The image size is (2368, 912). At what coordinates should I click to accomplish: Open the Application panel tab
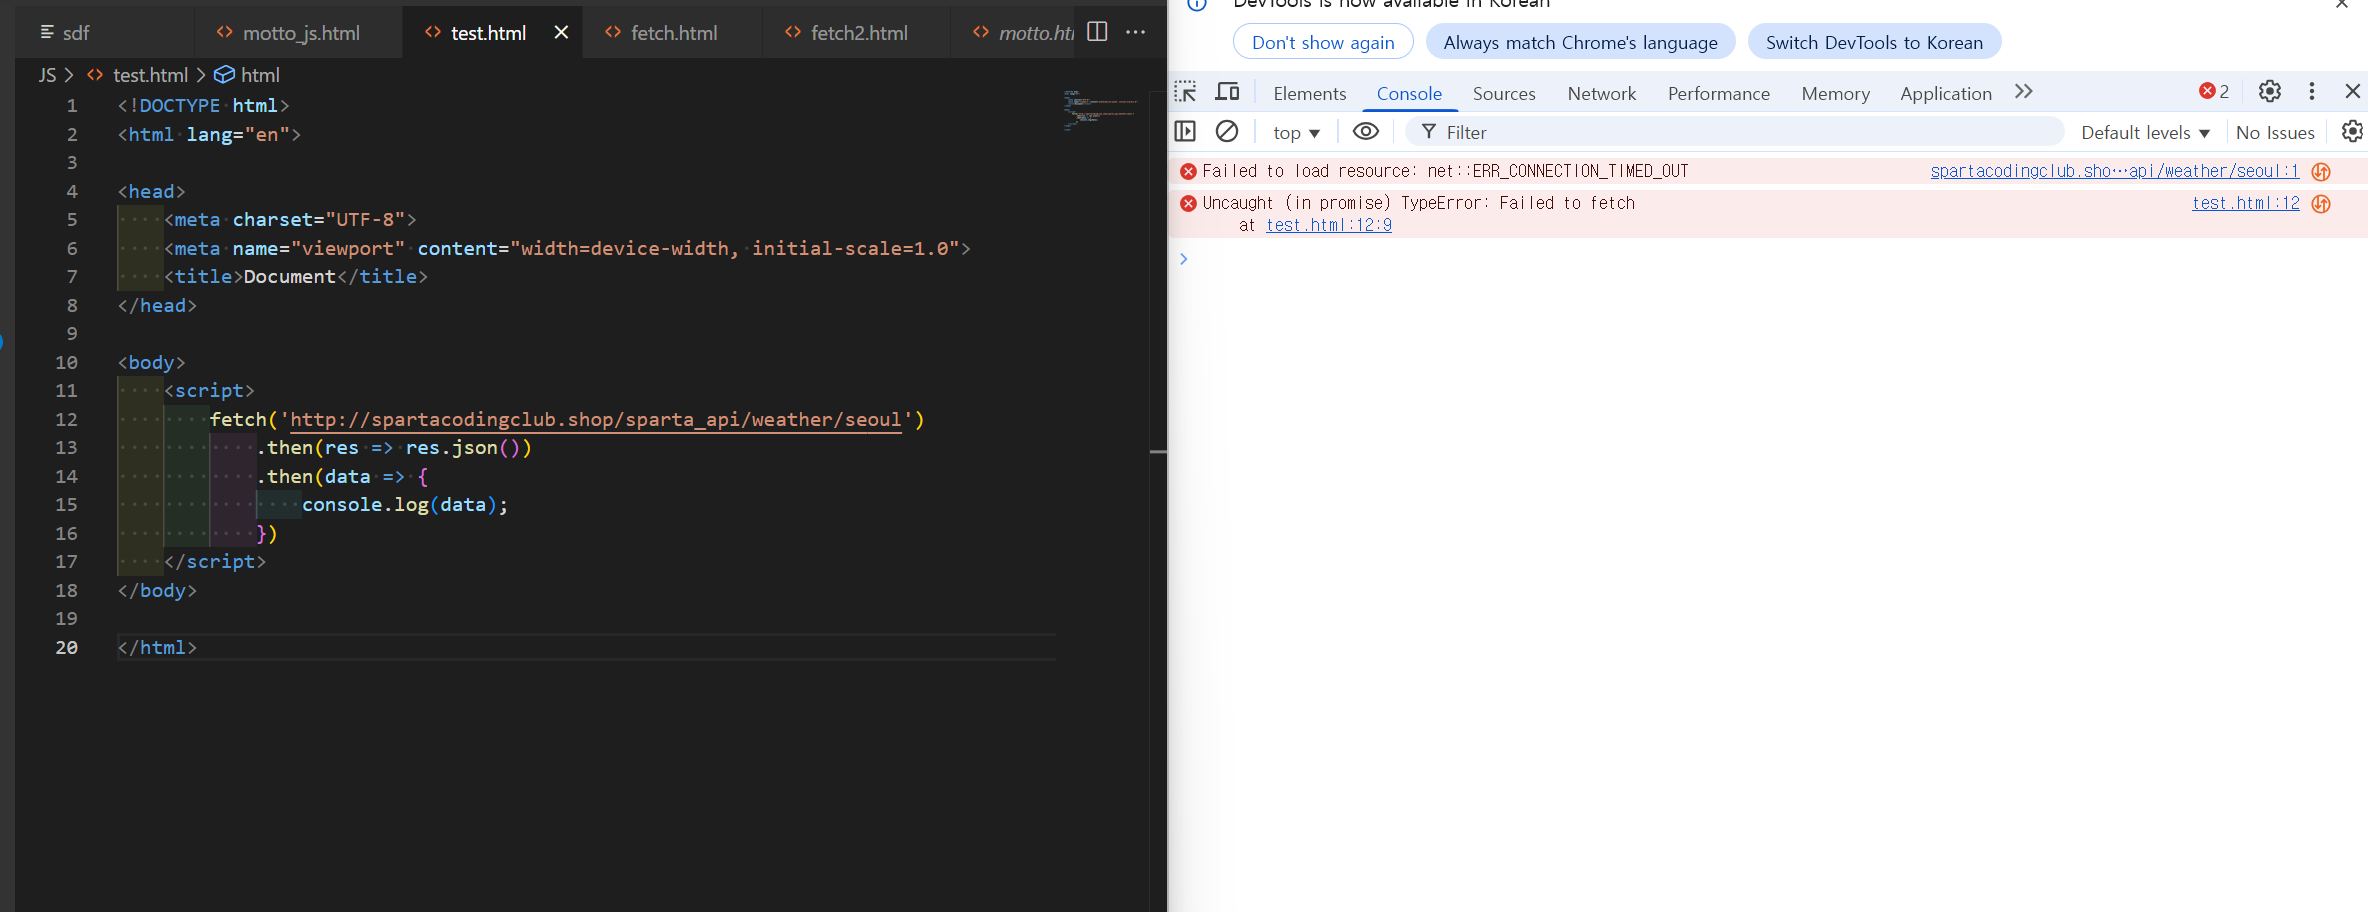1946,93
